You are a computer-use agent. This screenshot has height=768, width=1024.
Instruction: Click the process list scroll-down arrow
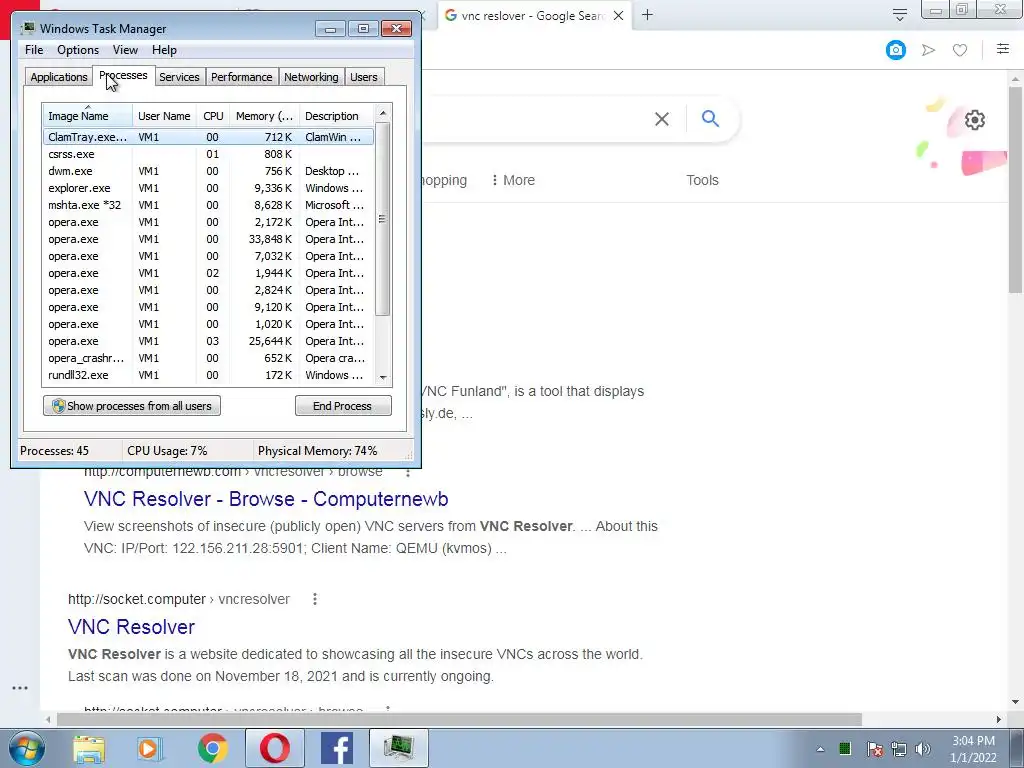[x=383, y=377]
